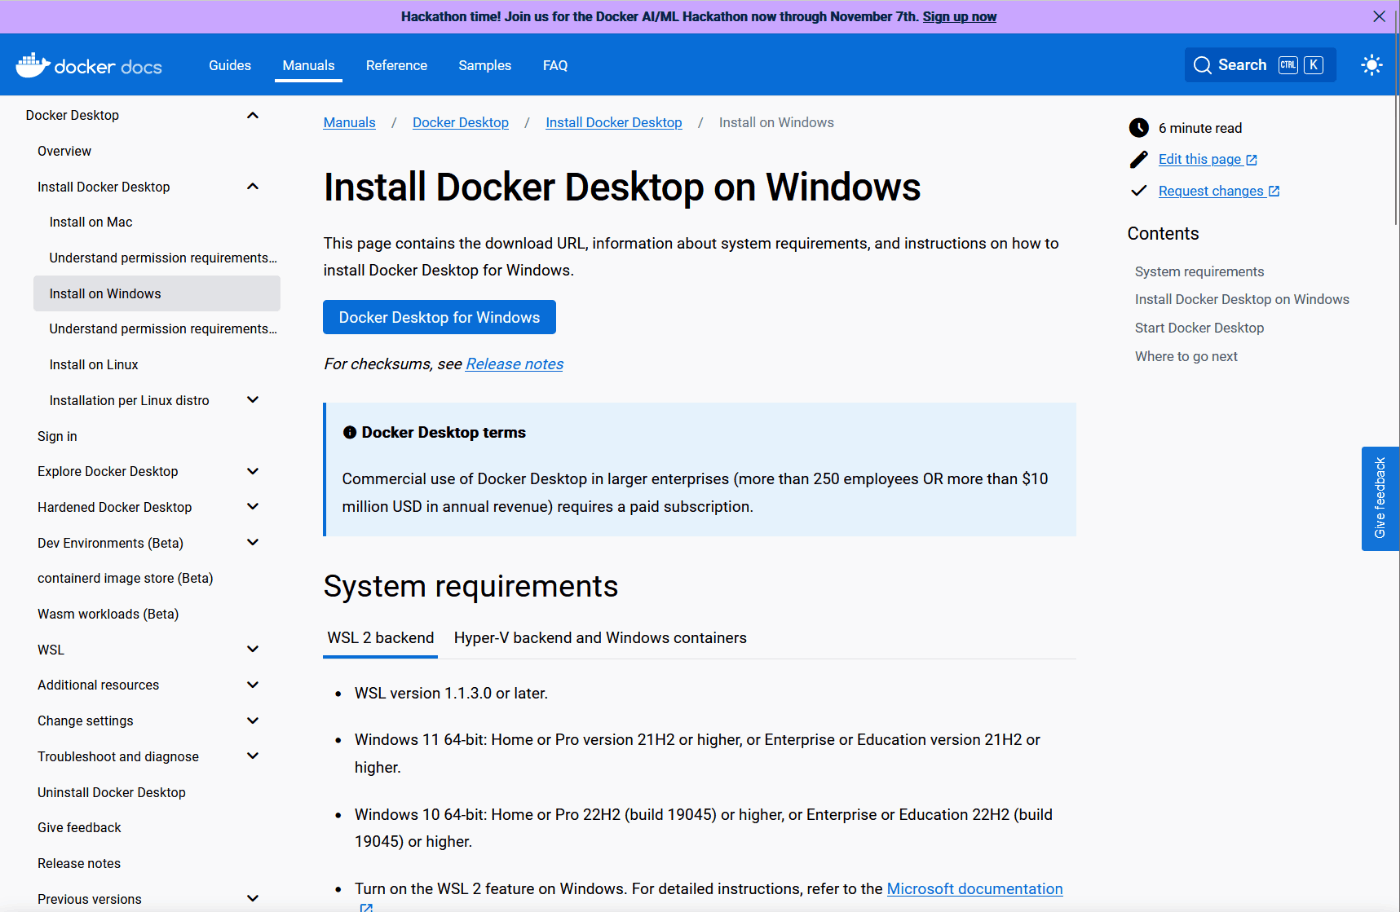Expand the Explore Docker Desktop section
The width and height of the screenshot is (1400, 912).
coord(253,471)
